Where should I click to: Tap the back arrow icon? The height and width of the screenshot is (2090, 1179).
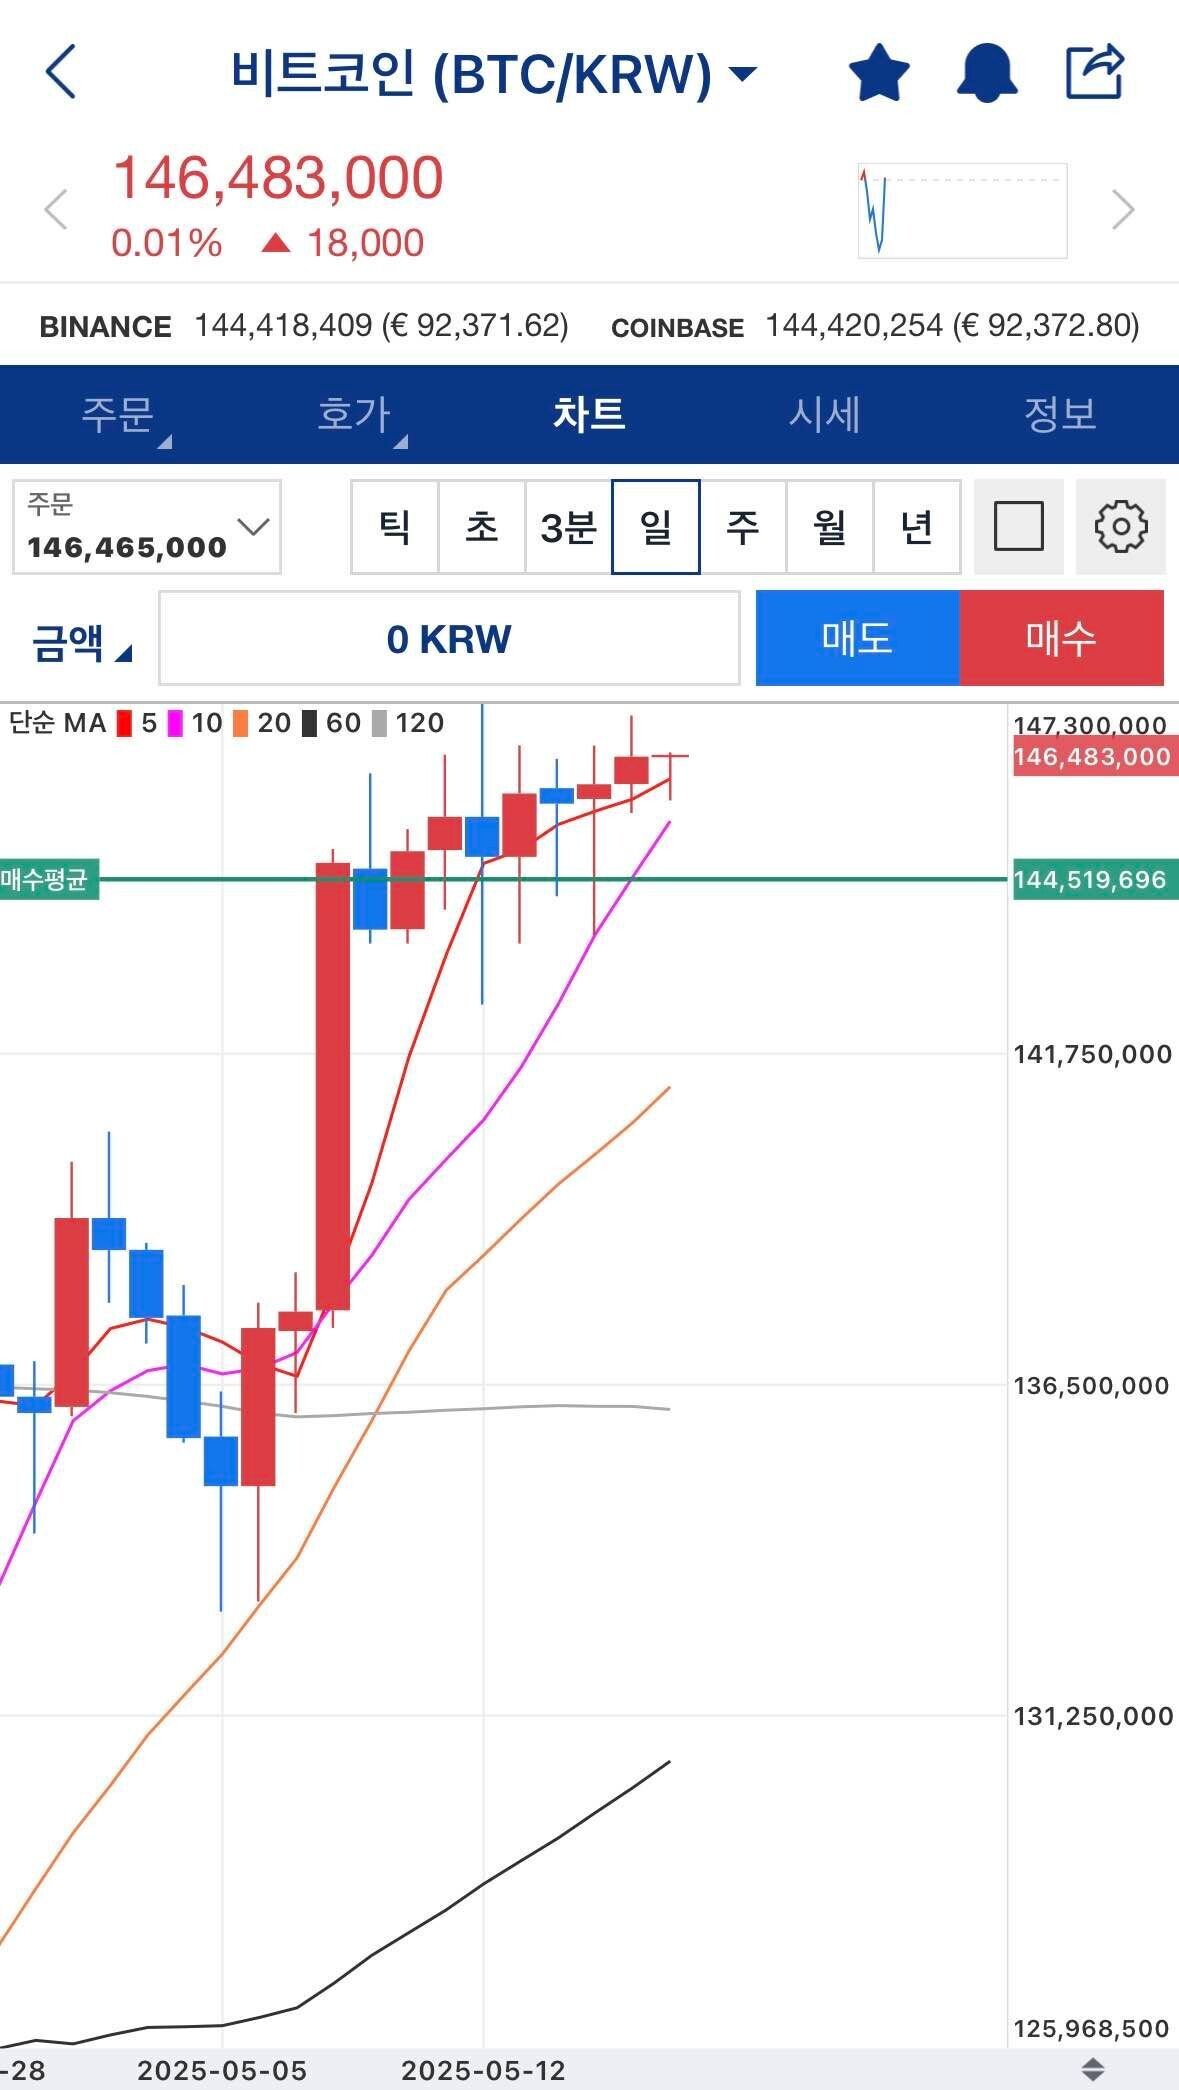click(61, 72)
